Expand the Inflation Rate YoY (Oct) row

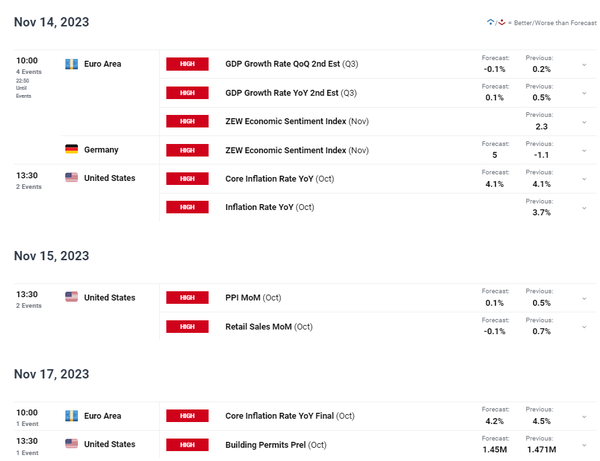coord(583,207)
